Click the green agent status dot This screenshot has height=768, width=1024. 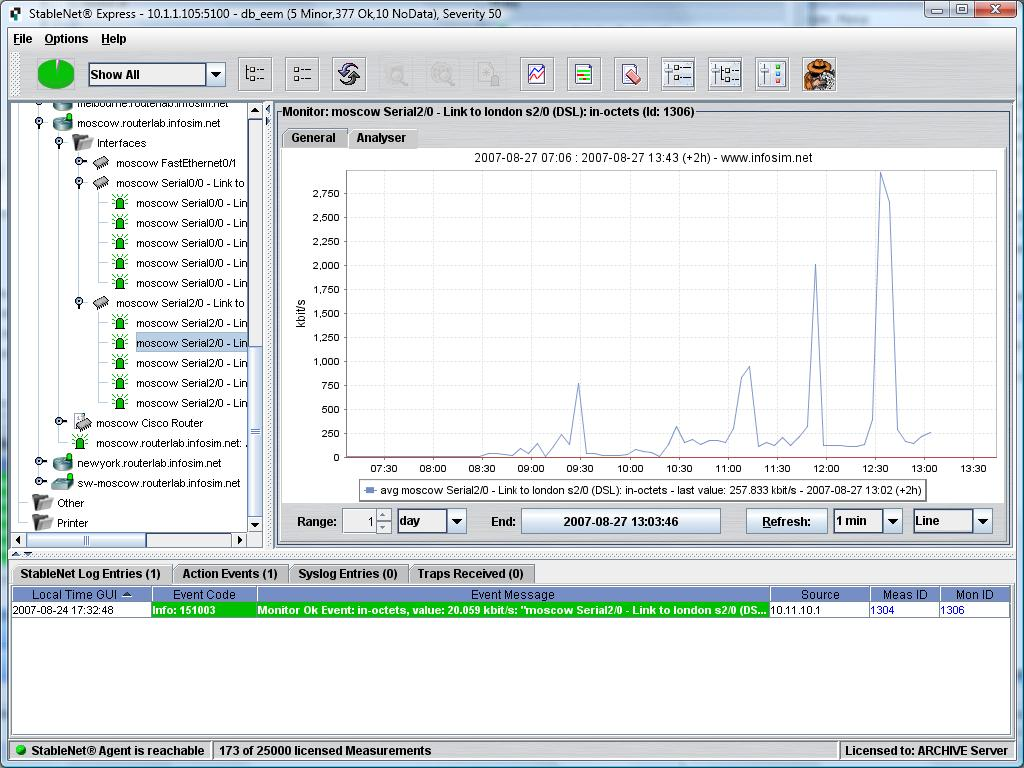(x=20, y=750)
